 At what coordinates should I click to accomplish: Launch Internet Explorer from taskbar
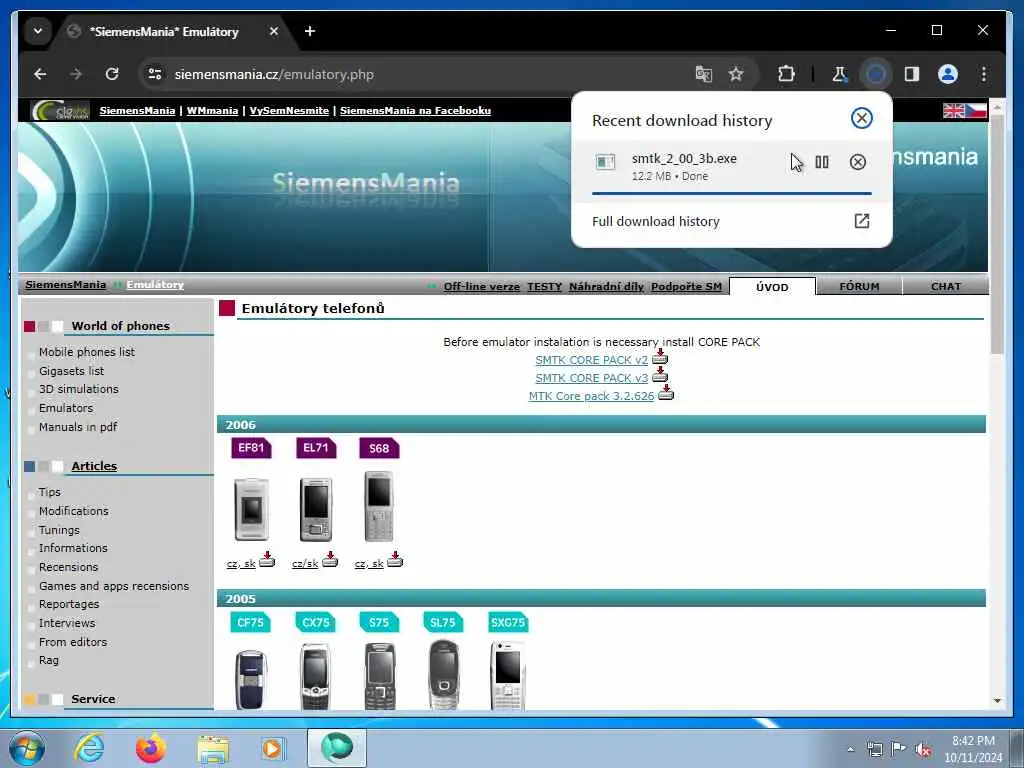[x=89, y=748]
